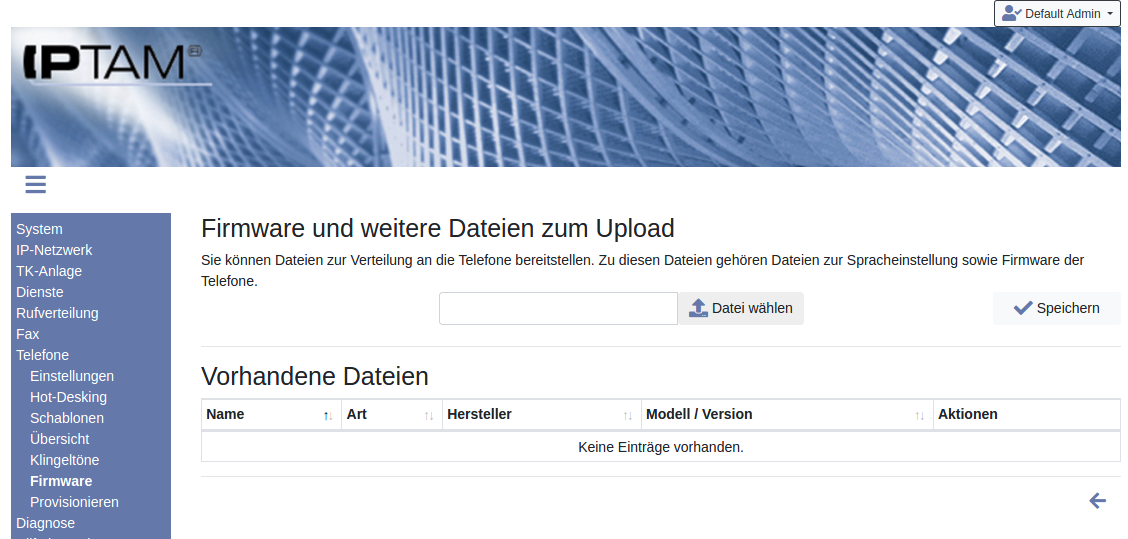
Task: Open the Hot-Desking page
Action: (68, 397)
